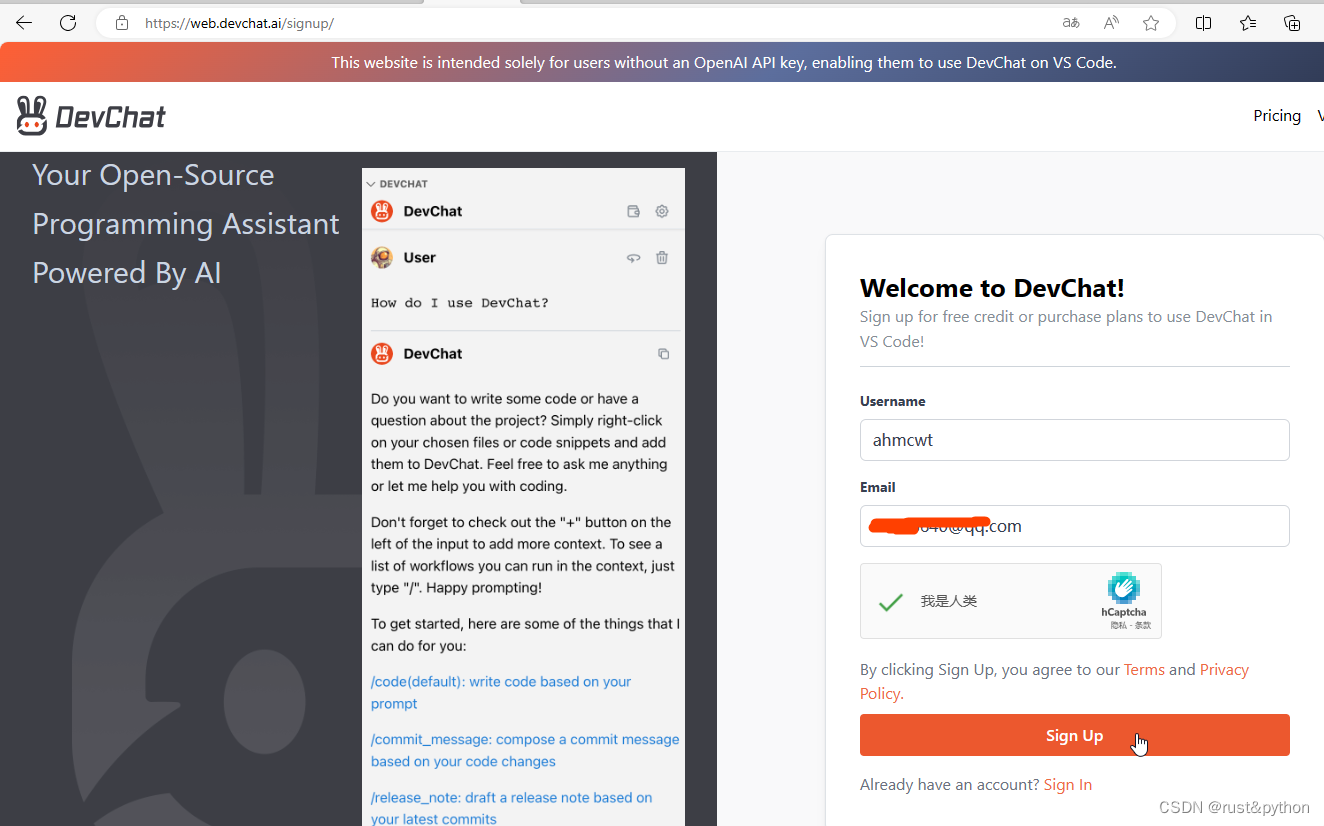Copy DevChat reply with copy icon

point(663,354)
